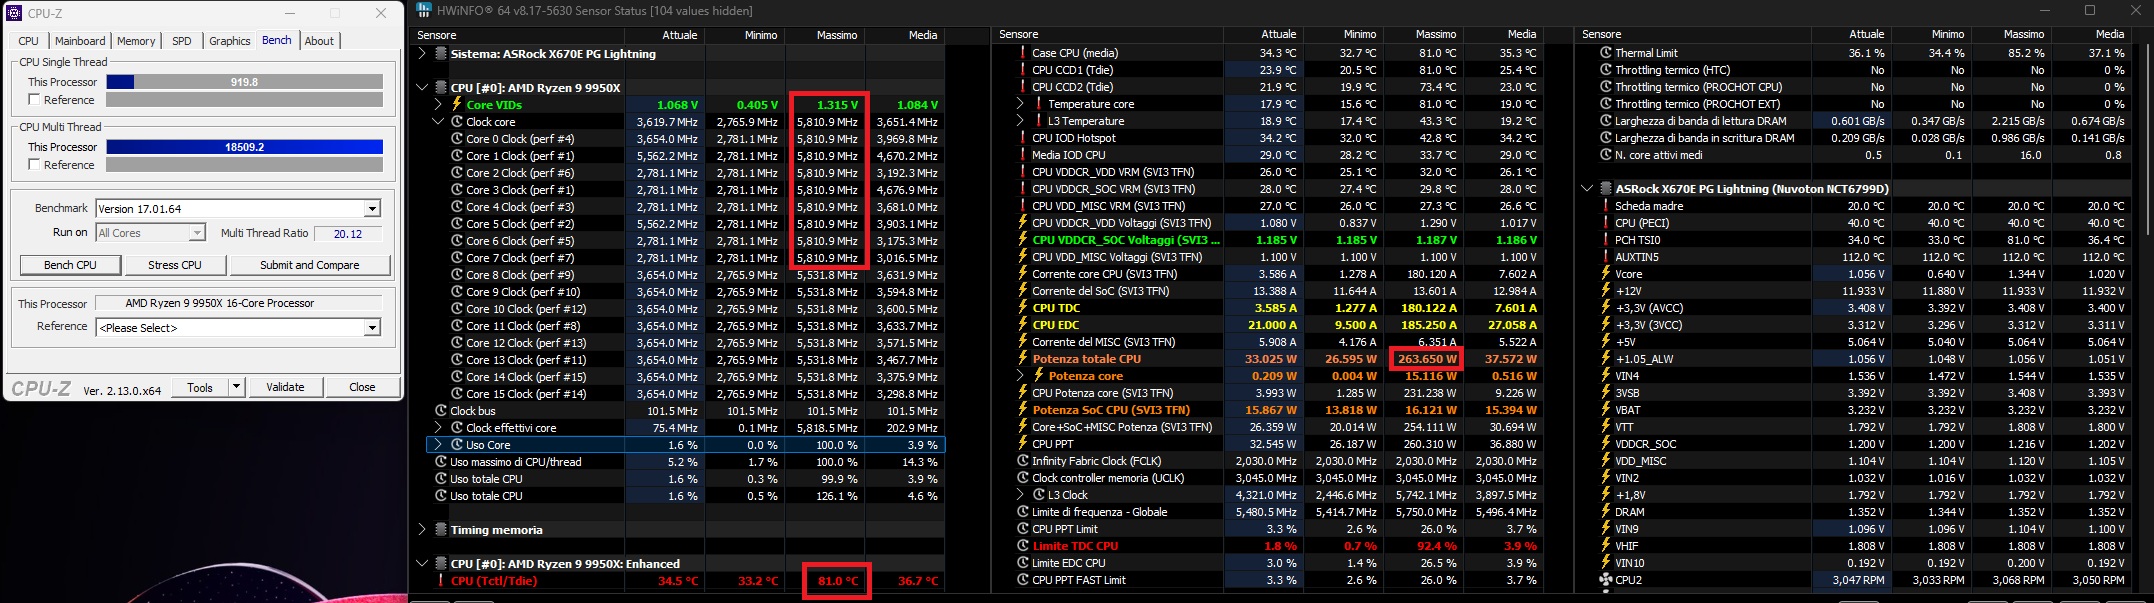The height and width of the screenshot is (603, 2154).
Task: Open the Benchmark version dropdown in CPU-Z
Action: point(372,209)
